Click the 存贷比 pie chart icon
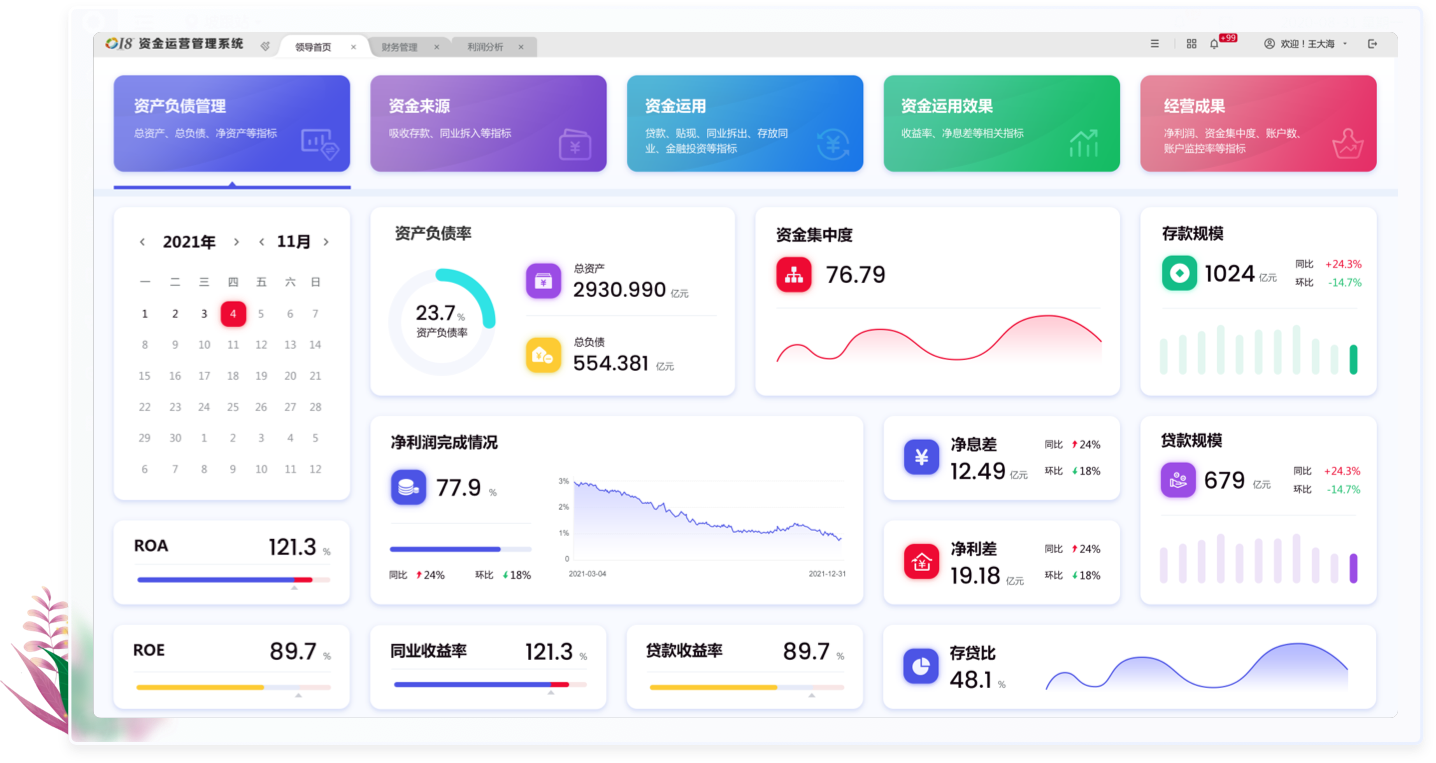The image size is (1436, 763). [x=920, y=666]
